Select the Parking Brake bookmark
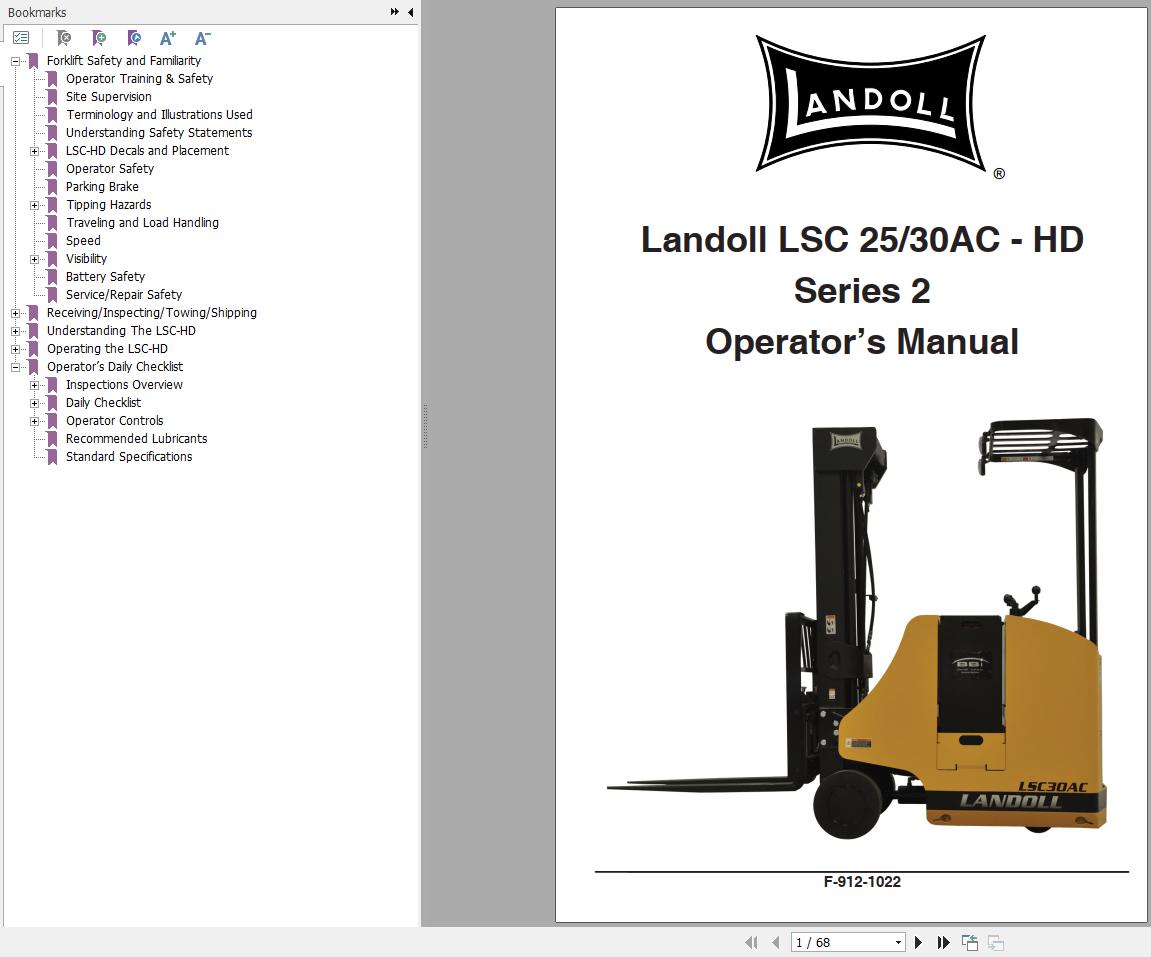This screenshot has height=957, width=1151. point(102,187)
